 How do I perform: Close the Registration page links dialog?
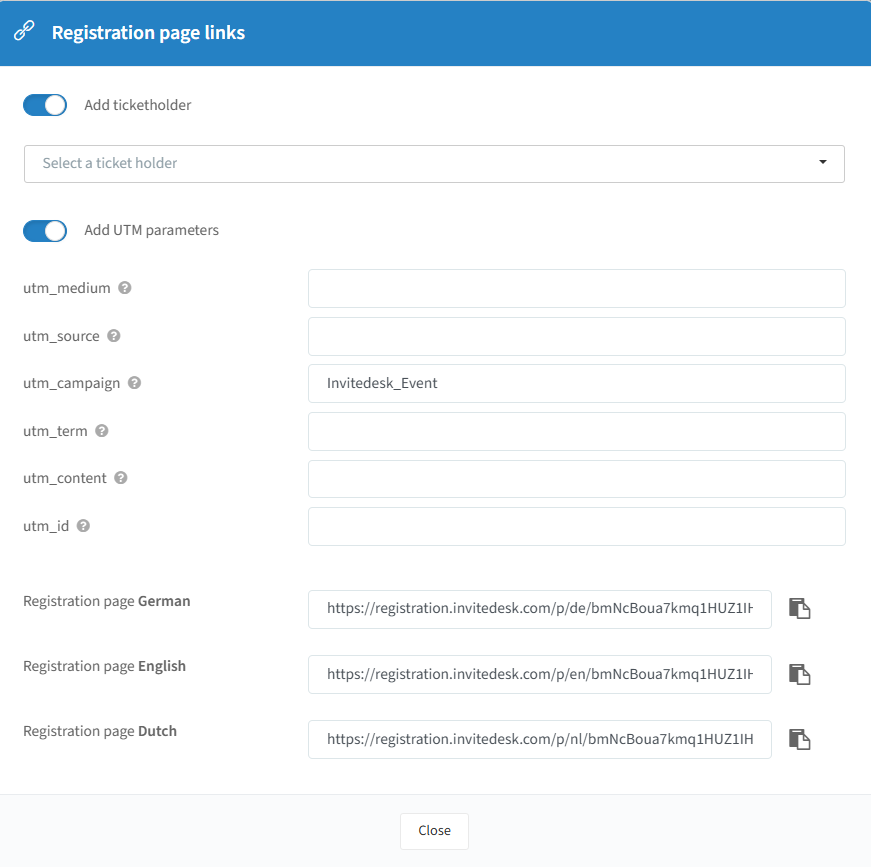click(434, 831)
